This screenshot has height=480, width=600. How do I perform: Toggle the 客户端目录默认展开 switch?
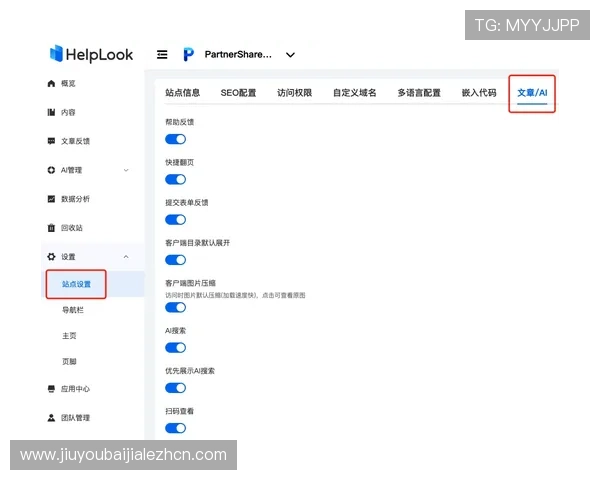point(176,260)
